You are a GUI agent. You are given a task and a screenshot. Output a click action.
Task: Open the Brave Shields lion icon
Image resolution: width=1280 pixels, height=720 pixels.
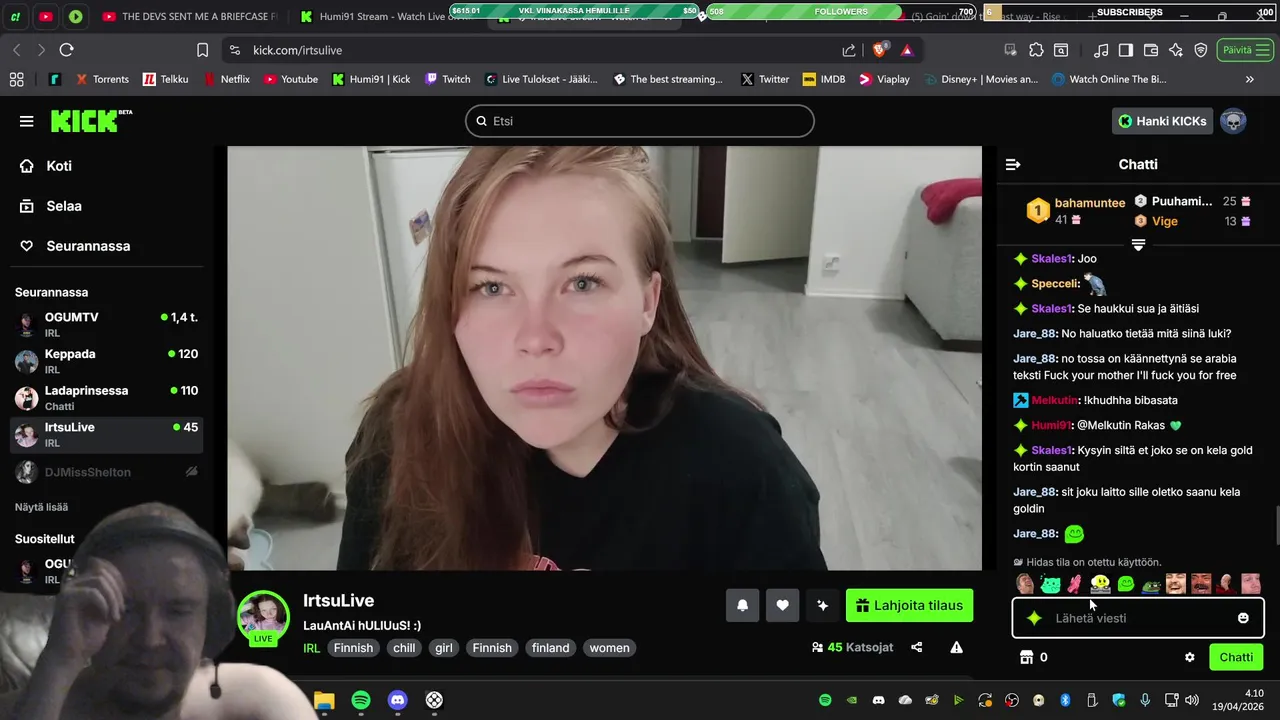pyautogui.click(x=880, y=50)
